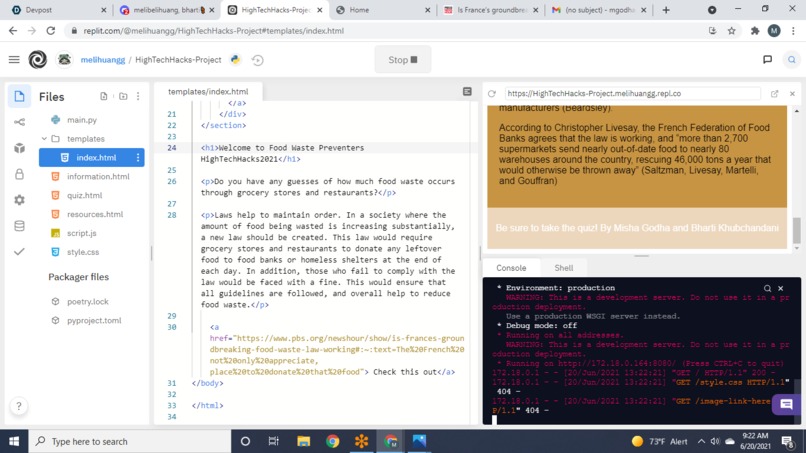Click the webview scrollbar thumb
This screenshot has width=806, height=453.
click(x=796, y=230)
